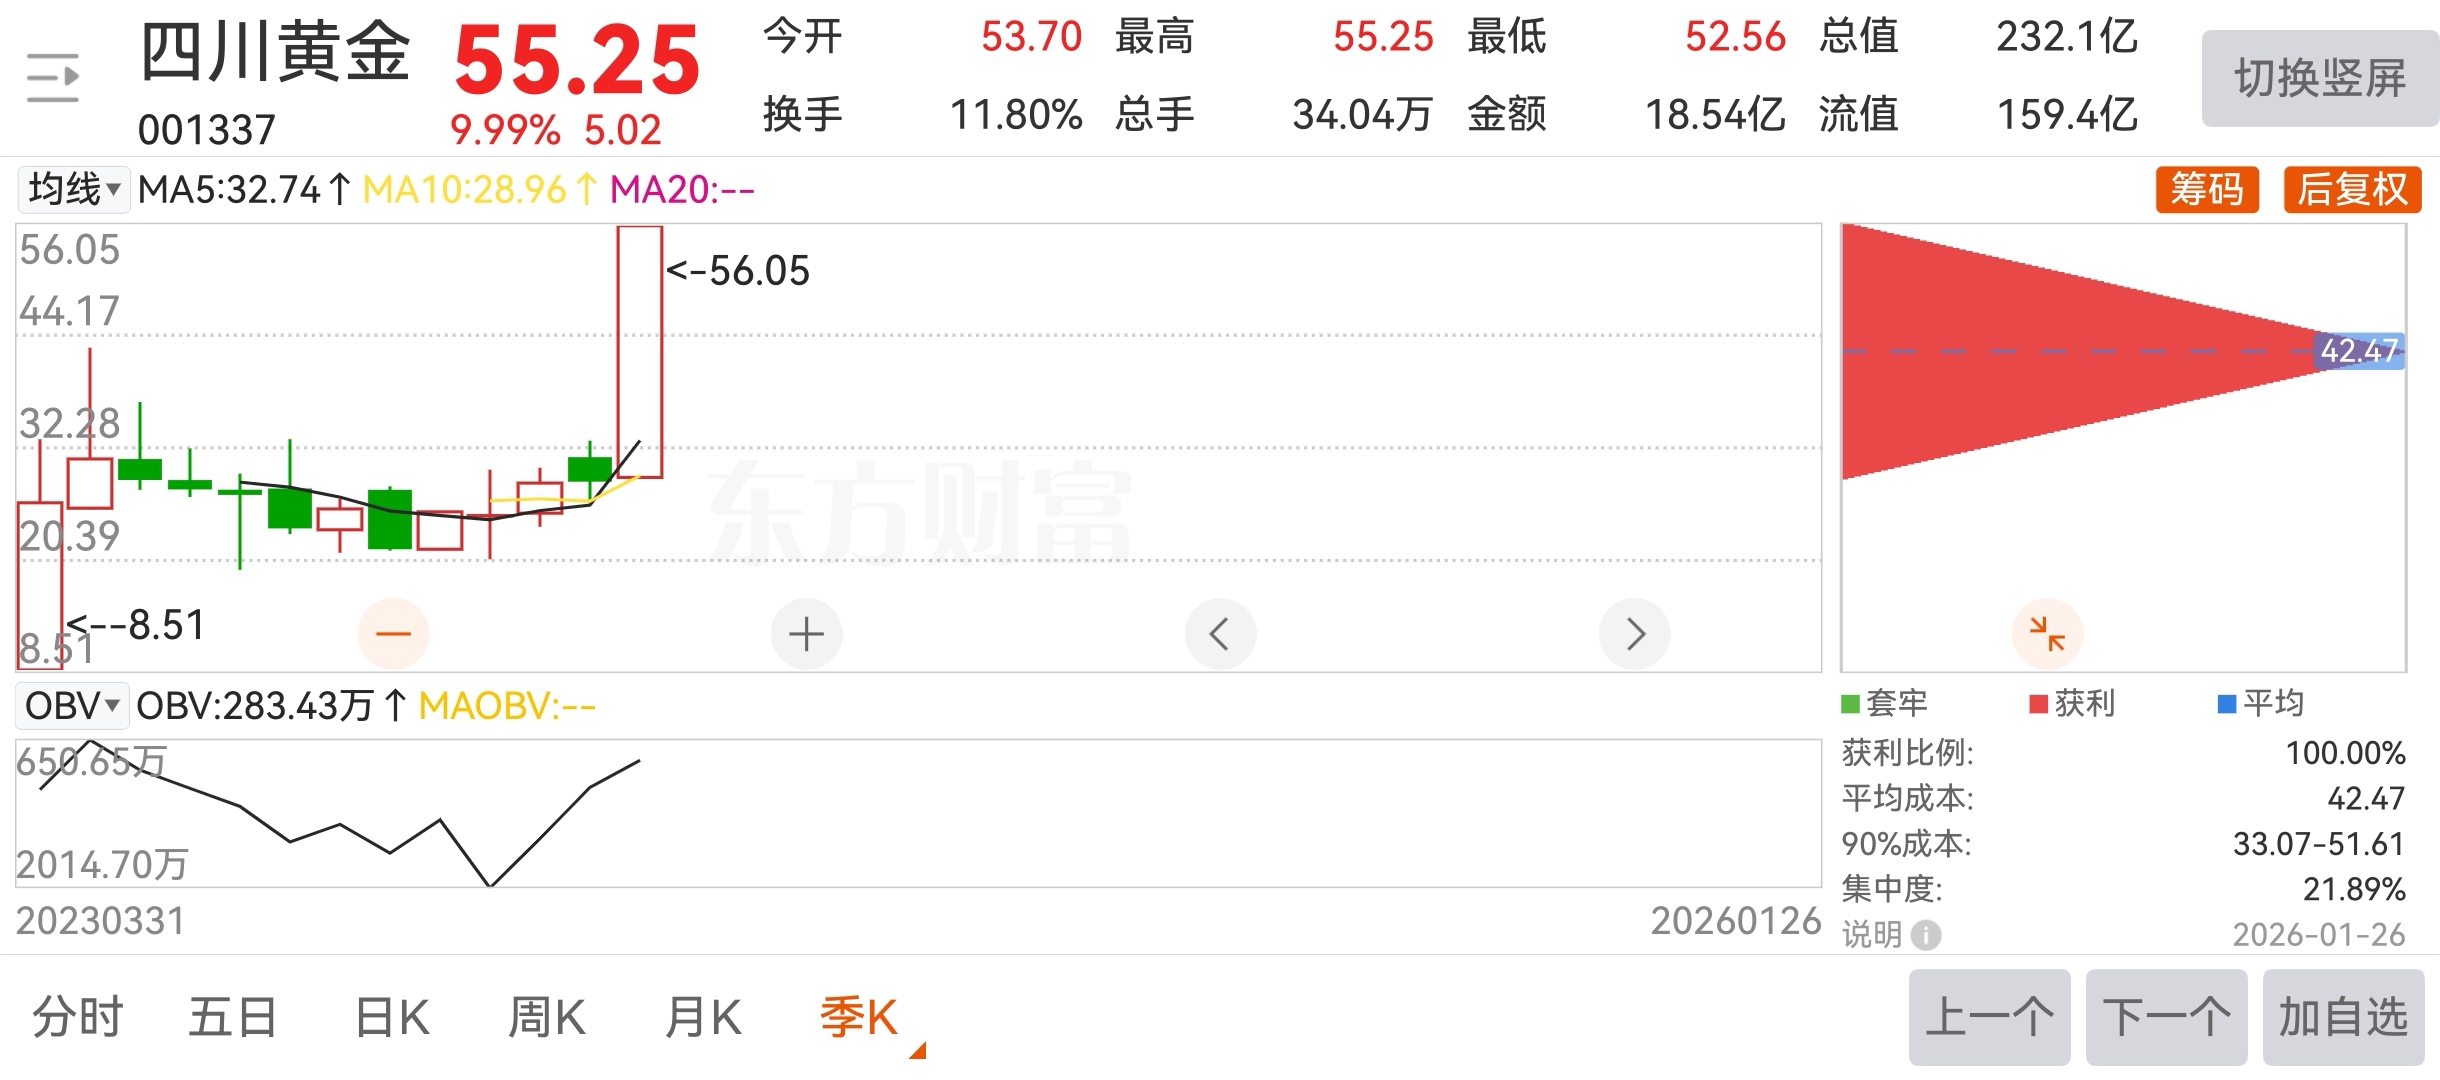Open the hamburger list menu icon

(x=53, y=78)
